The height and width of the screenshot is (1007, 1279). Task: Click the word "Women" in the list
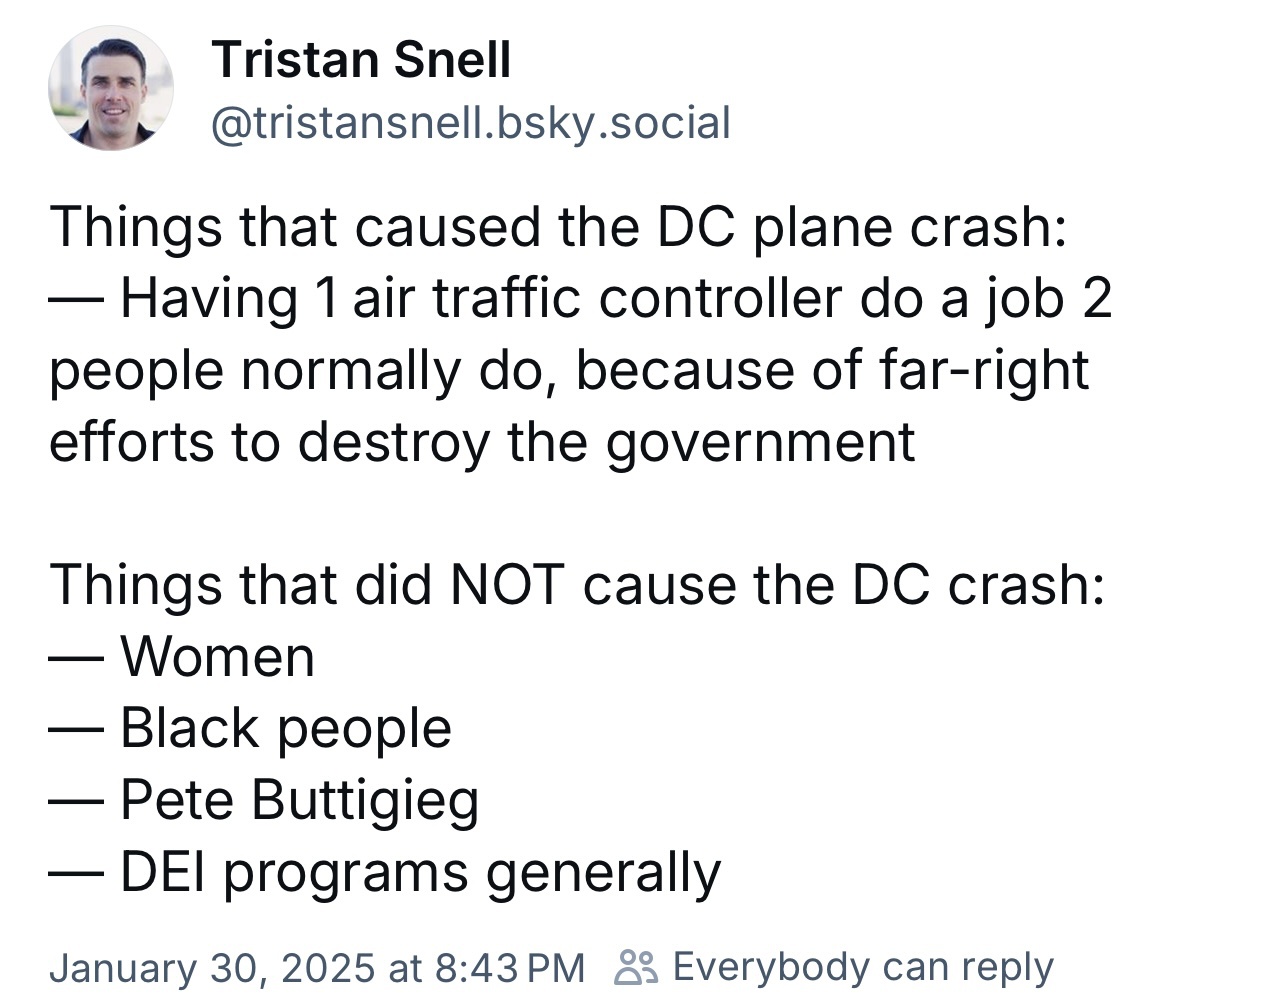pyautogui.click(x=217, y=656)
